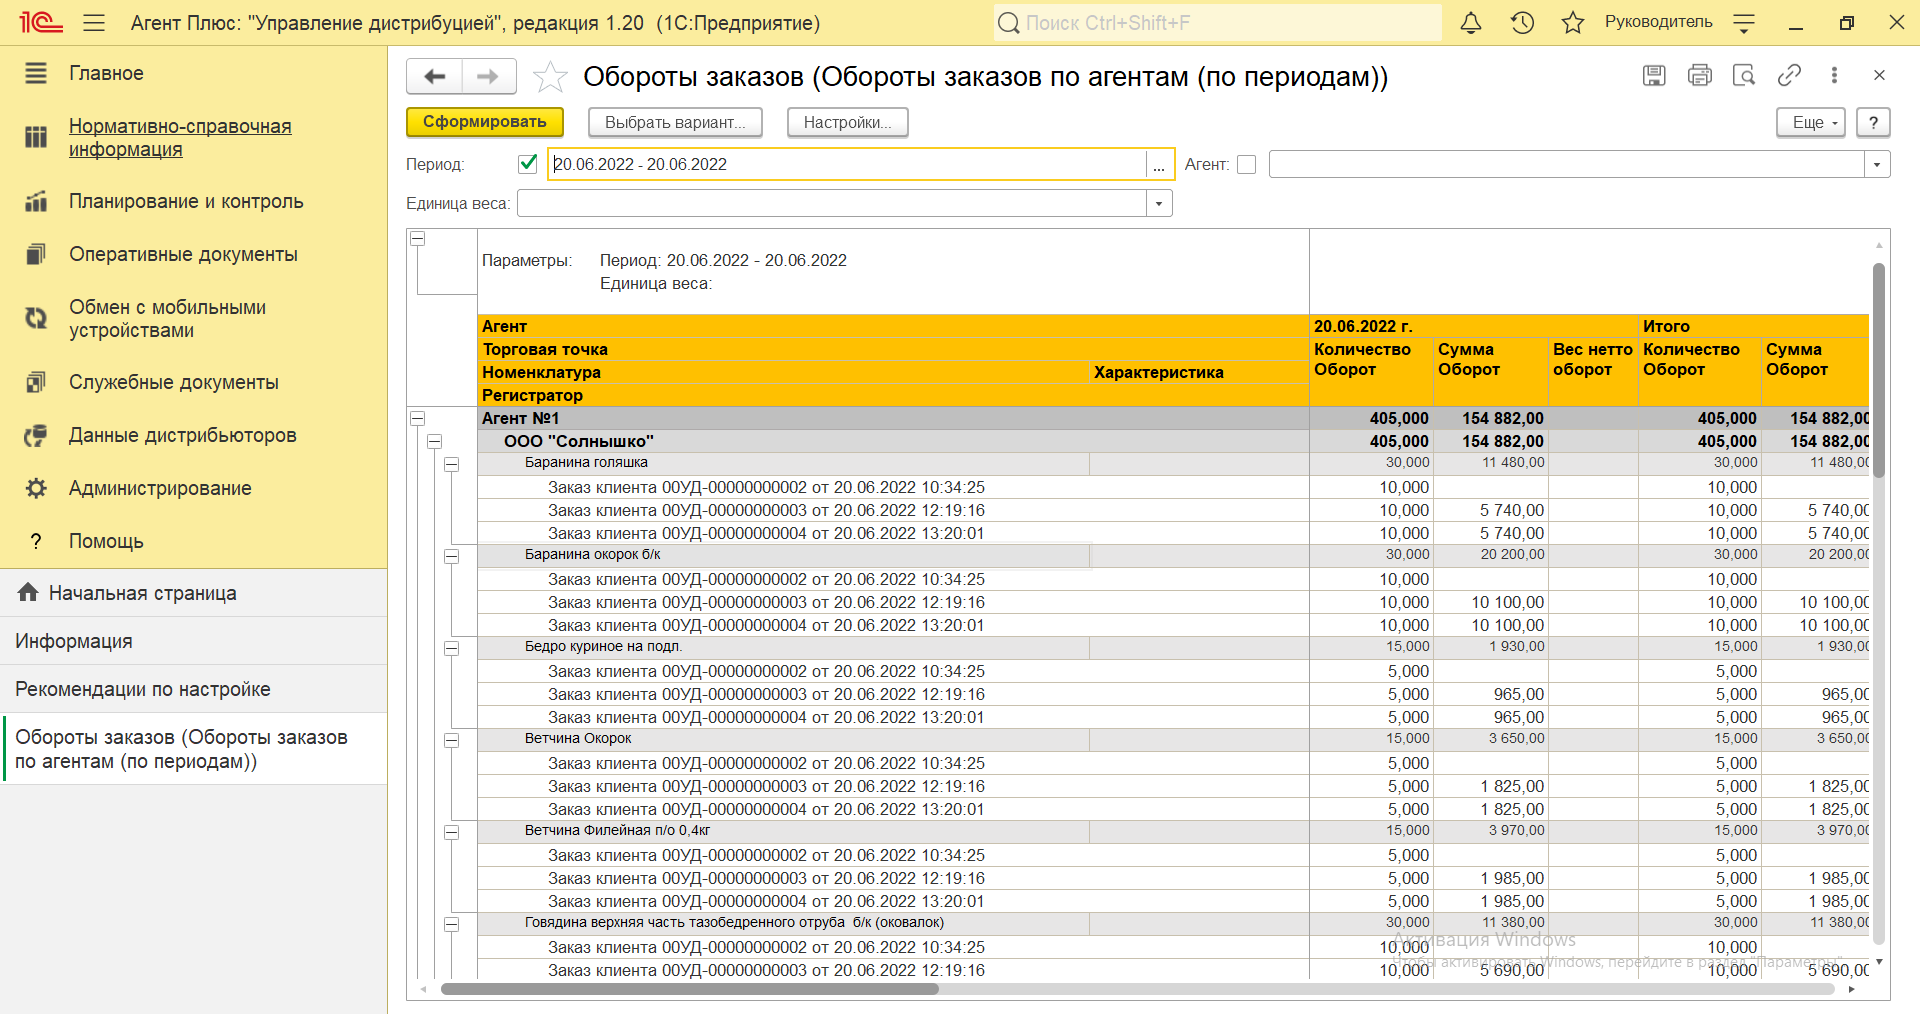Open the Единица веса dropdown
This screenshot has height=1014, width=1920.
click(x=1159, y=203)
